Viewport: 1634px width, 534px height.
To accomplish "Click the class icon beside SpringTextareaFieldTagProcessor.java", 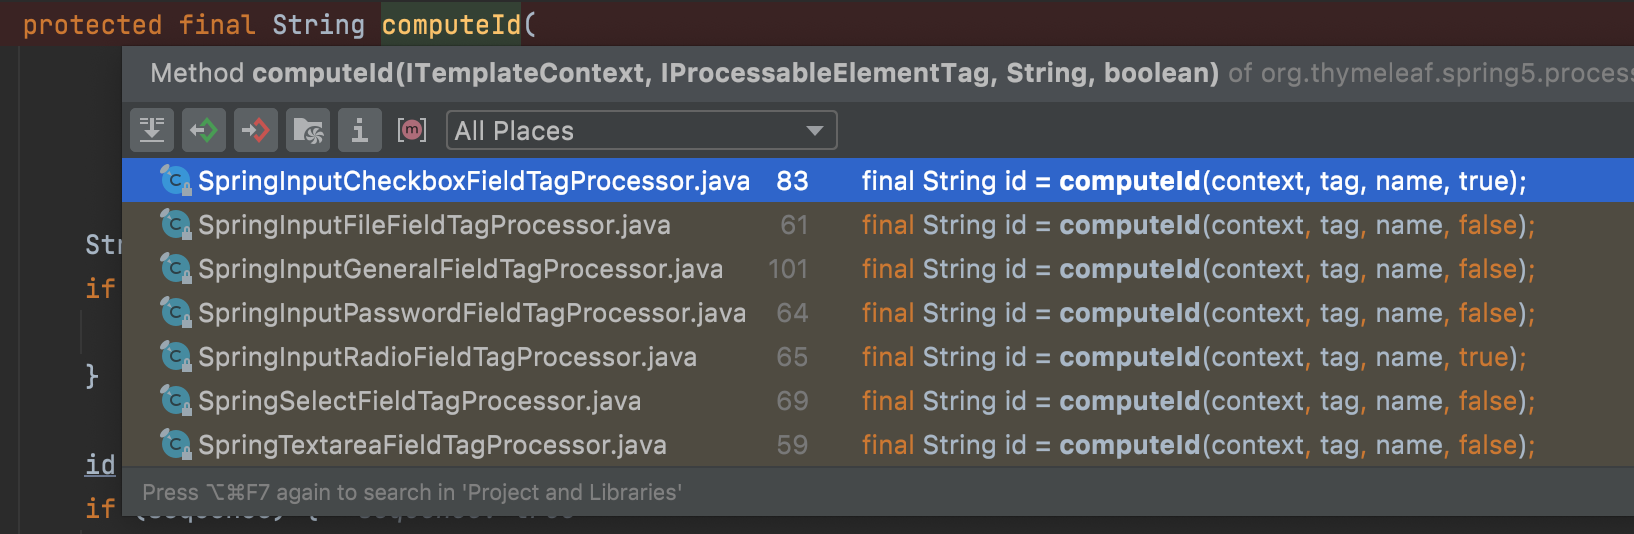I will (176, 445).
